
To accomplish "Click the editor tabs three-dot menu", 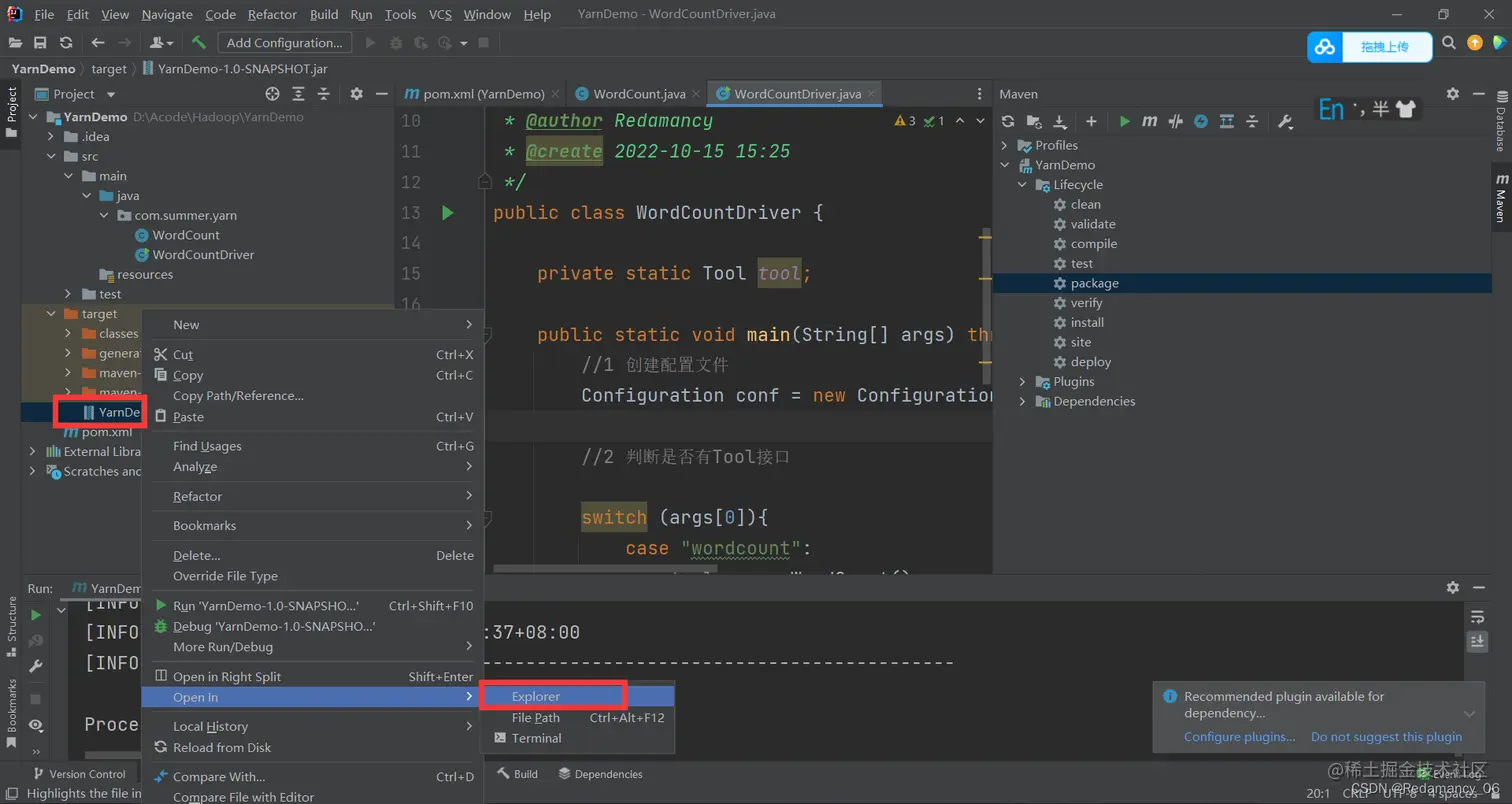I will [x=979, y=94].
